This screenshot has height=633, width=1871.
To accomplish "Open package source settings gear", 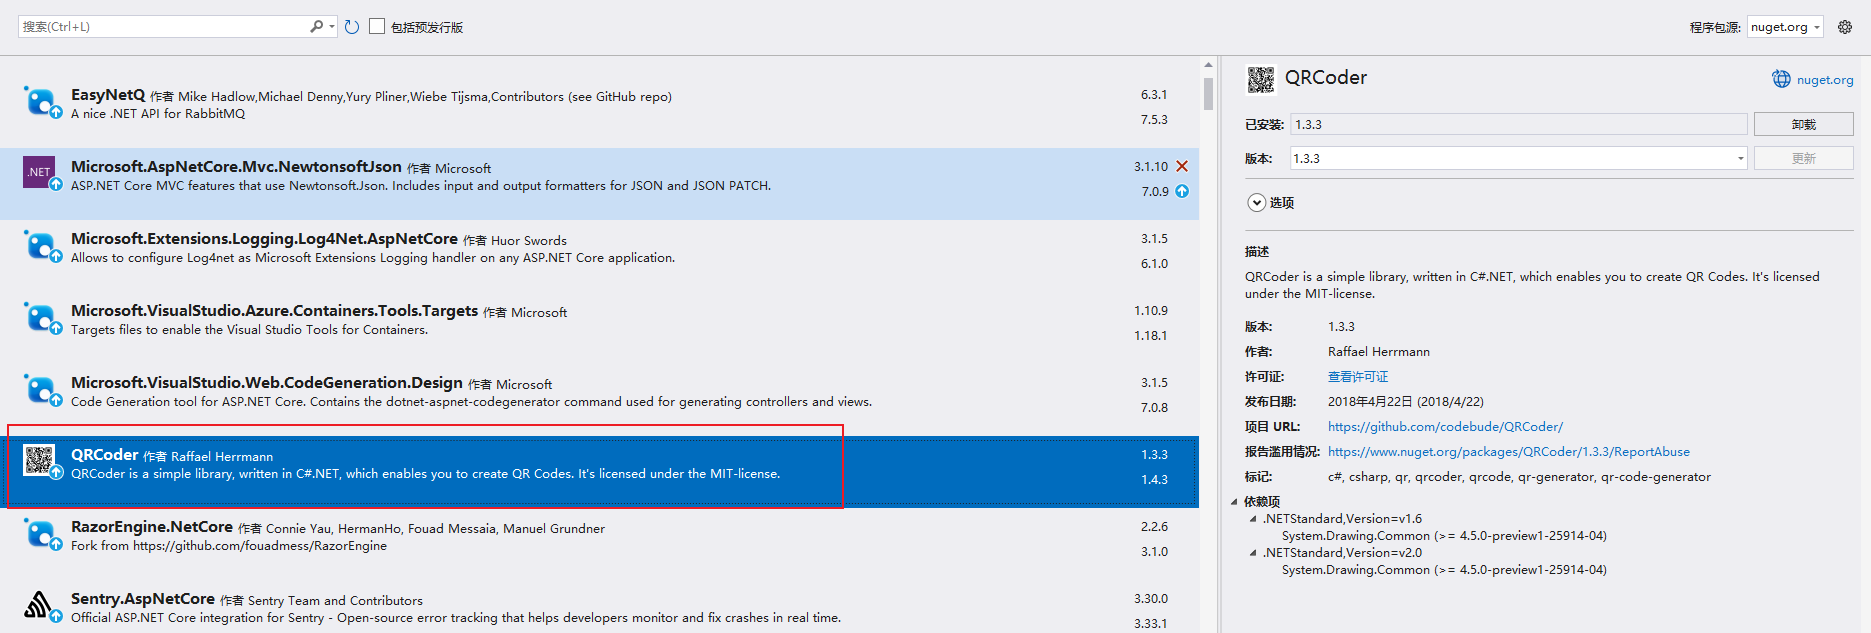I will pyautogui.click(x=1845, y=27).
